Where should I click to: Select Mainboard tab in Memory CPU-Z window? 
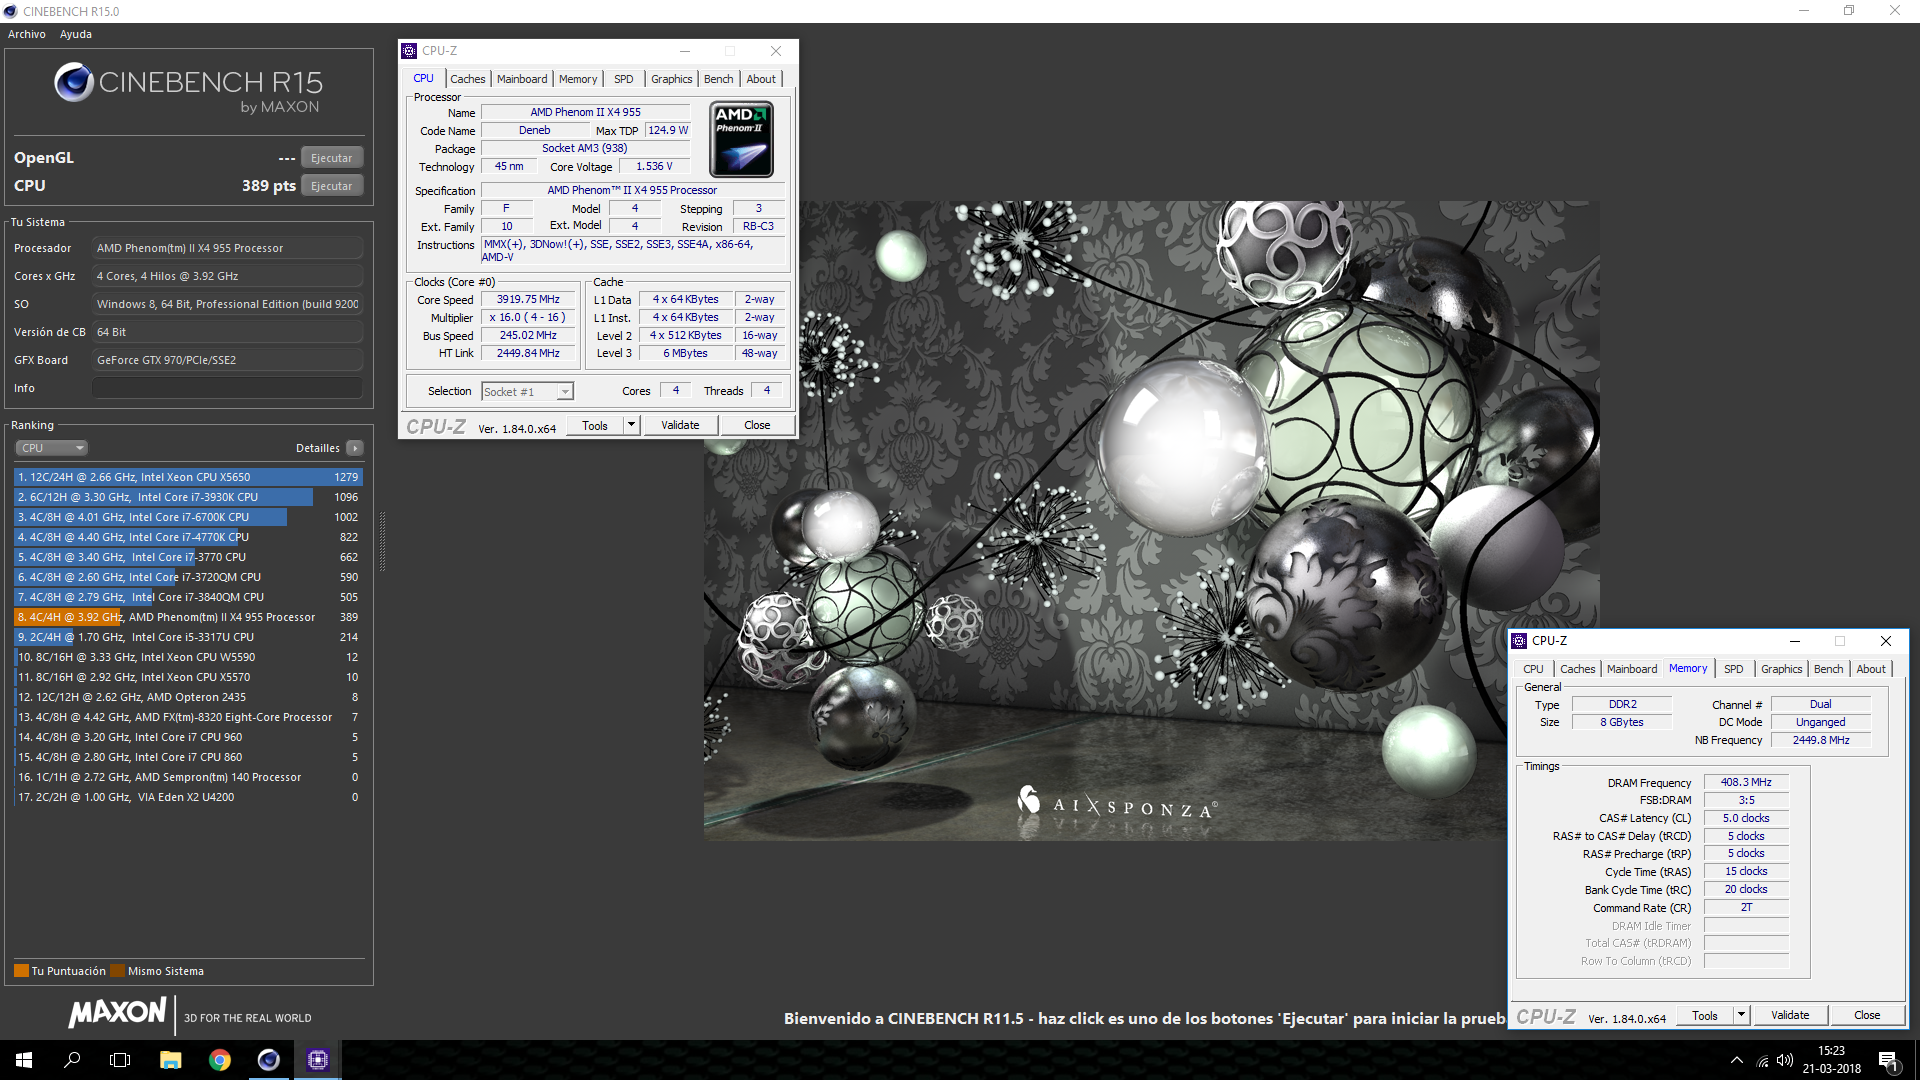tap(1632, 669)
